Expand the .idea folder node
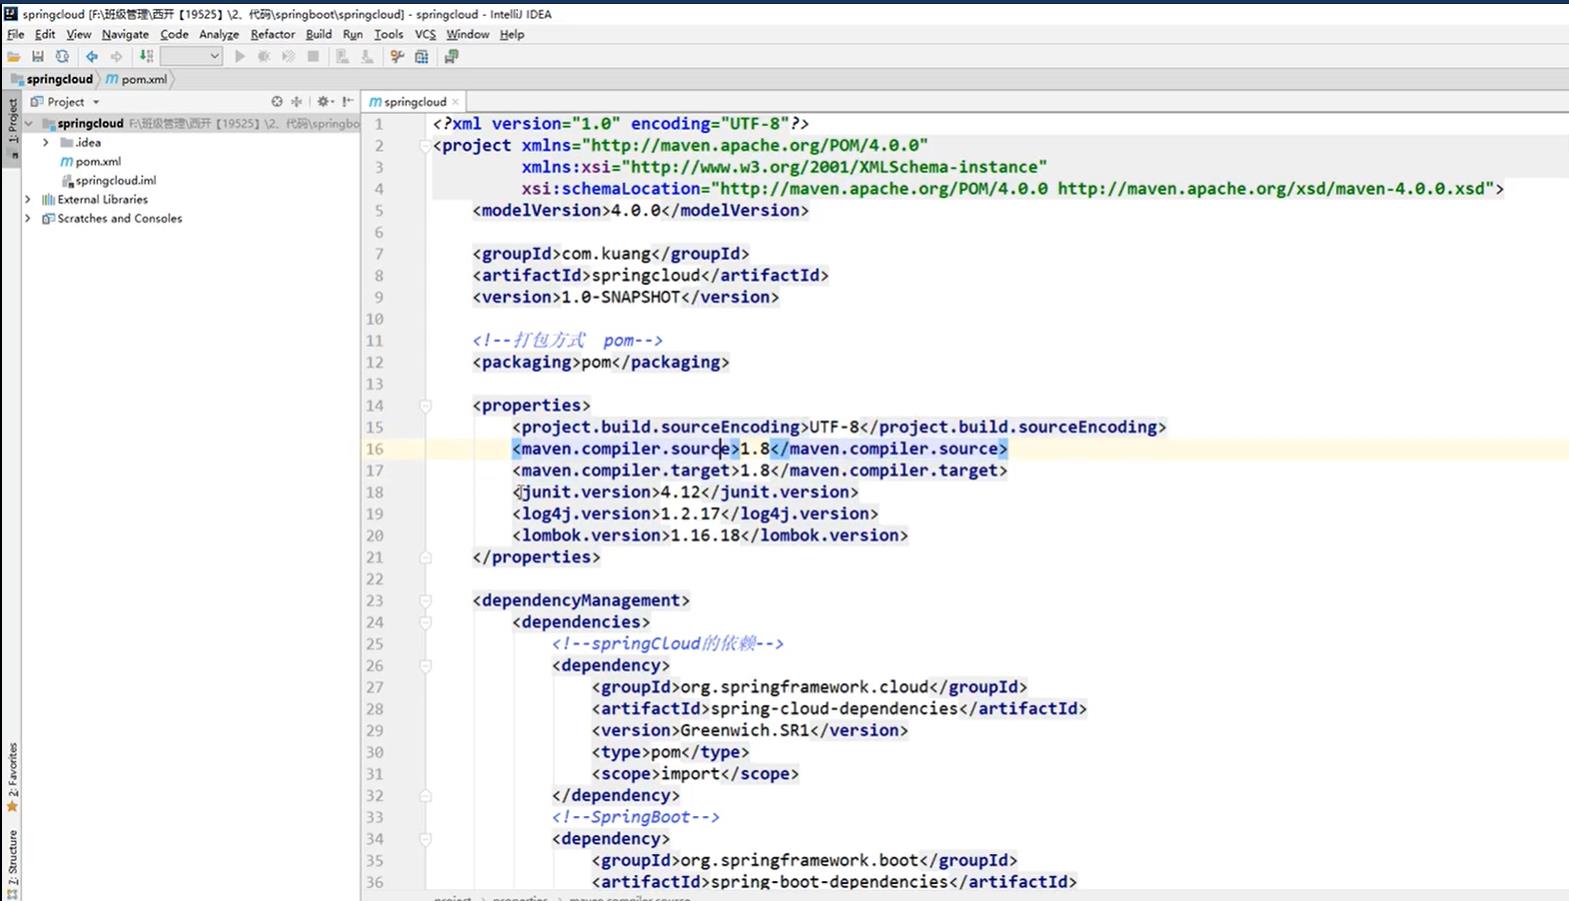 [x=46, y=143]
